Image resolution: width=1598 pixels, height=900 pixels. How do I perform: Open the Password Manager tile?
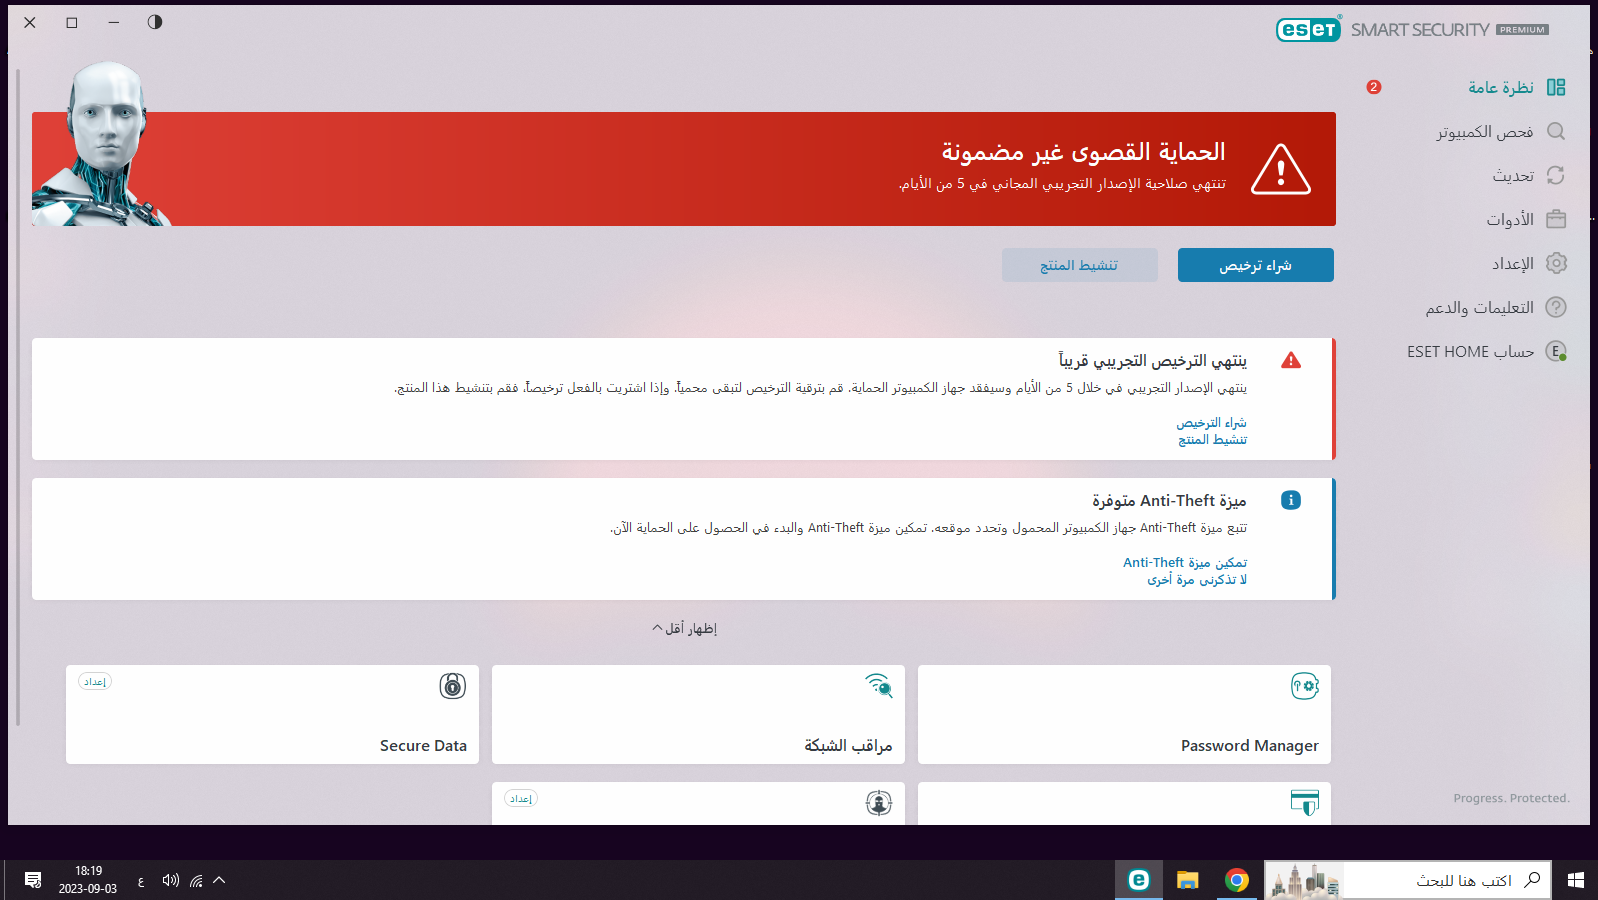[x=1124, y=714]
